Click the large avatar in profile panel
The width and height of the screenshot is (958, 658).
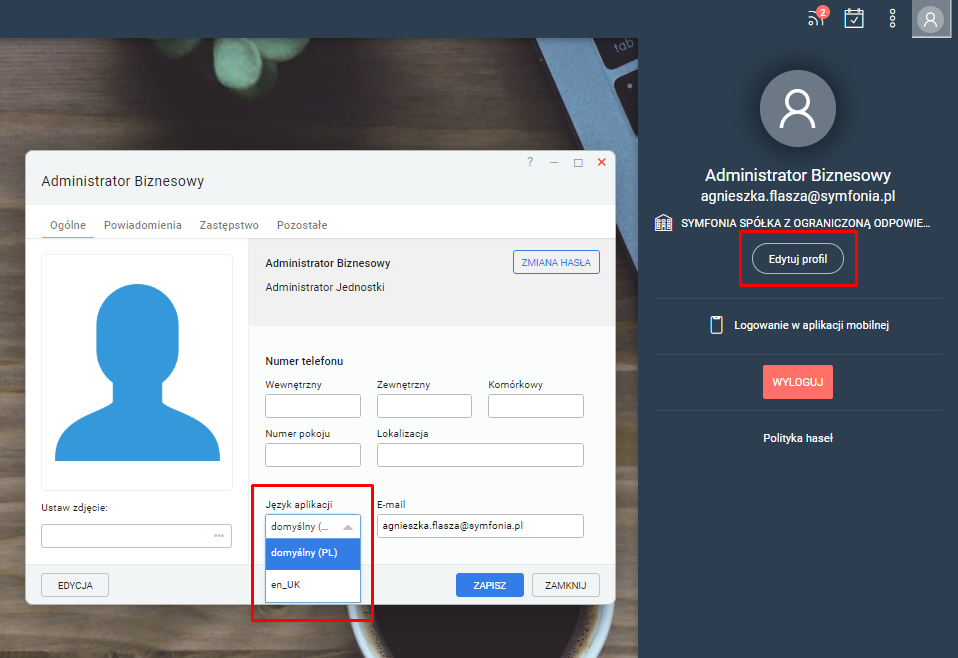[797, 109]
